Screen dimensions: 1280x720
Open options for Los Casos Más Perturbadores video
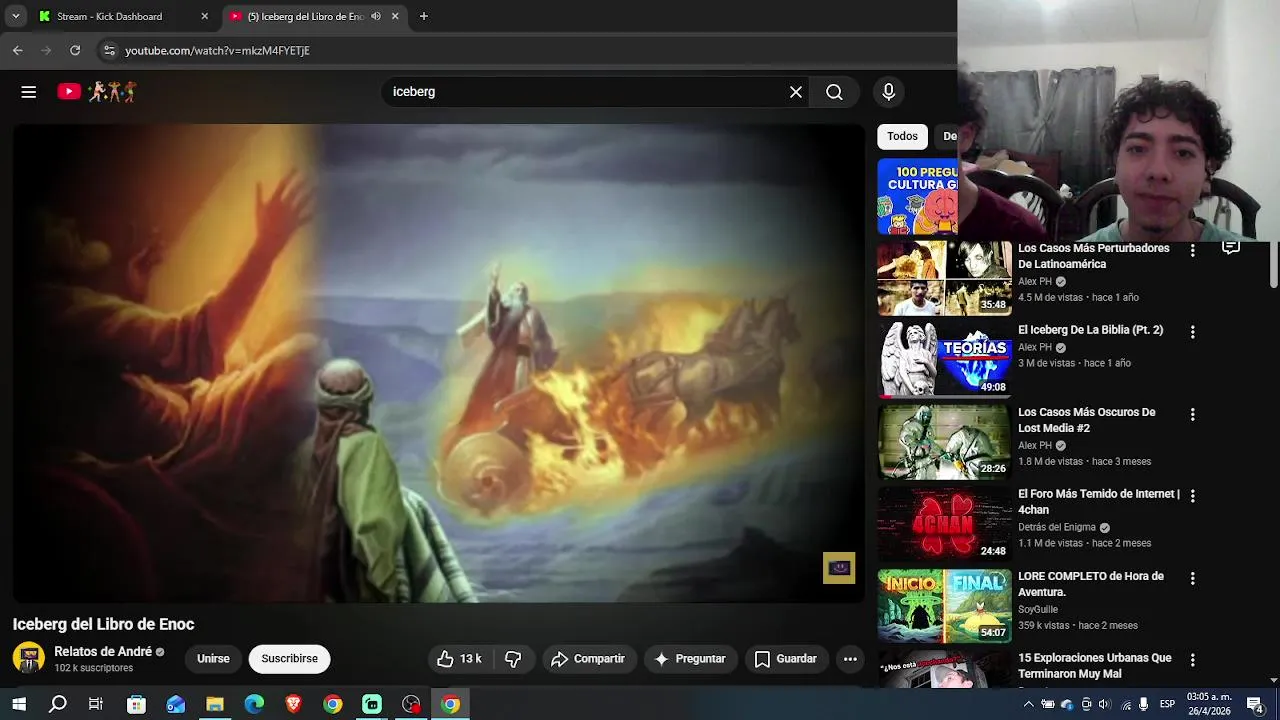pyautogui.click(x=1192, y=250)
